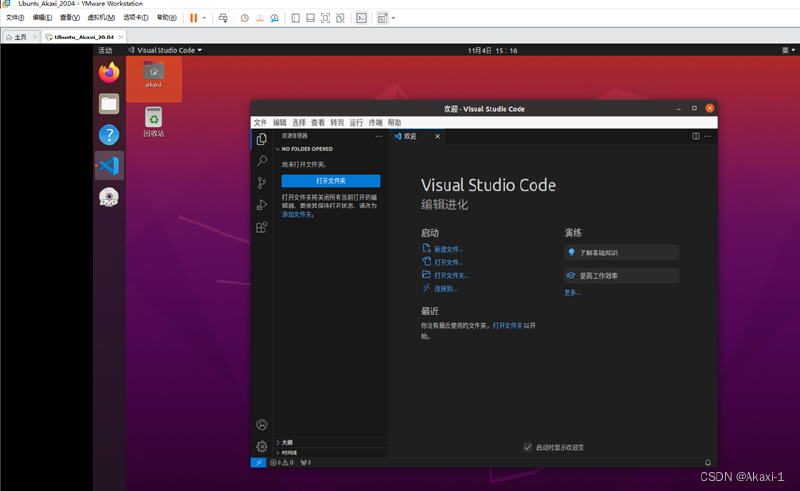
Task: Open the 选择 menu in VS Code
Action: [299, 122]
